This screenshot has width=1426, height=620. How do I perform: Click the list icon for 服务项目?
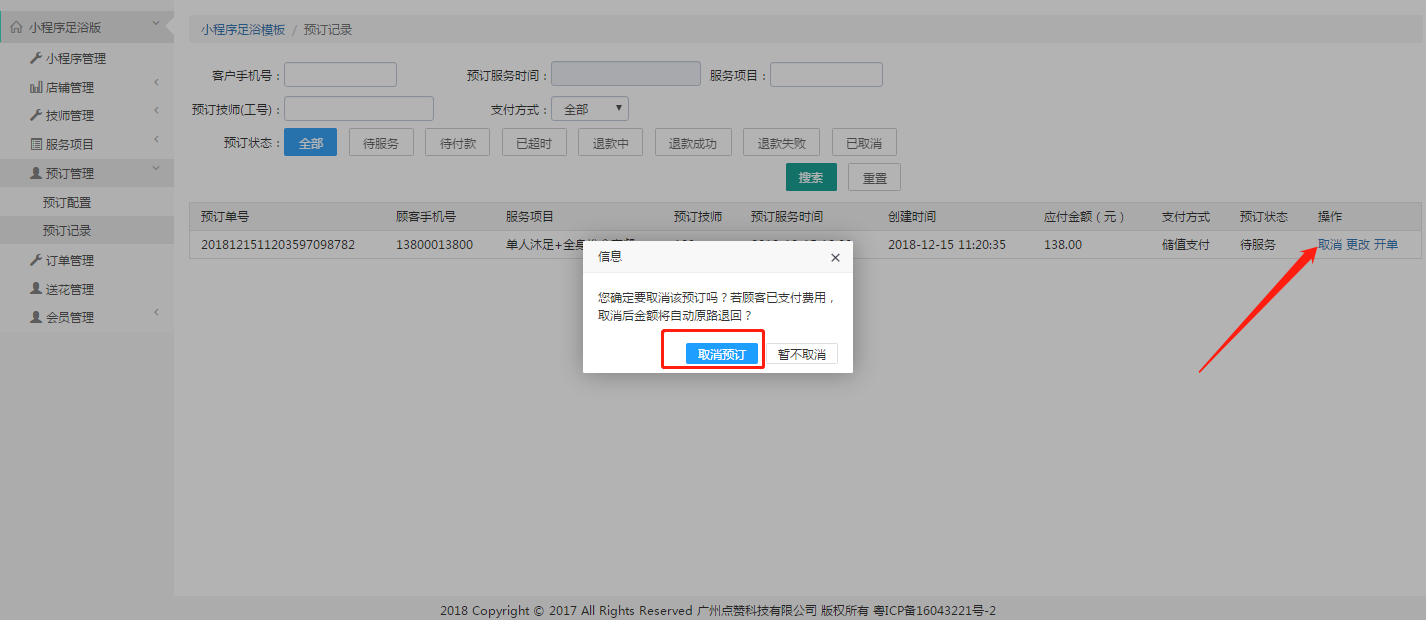36,144
